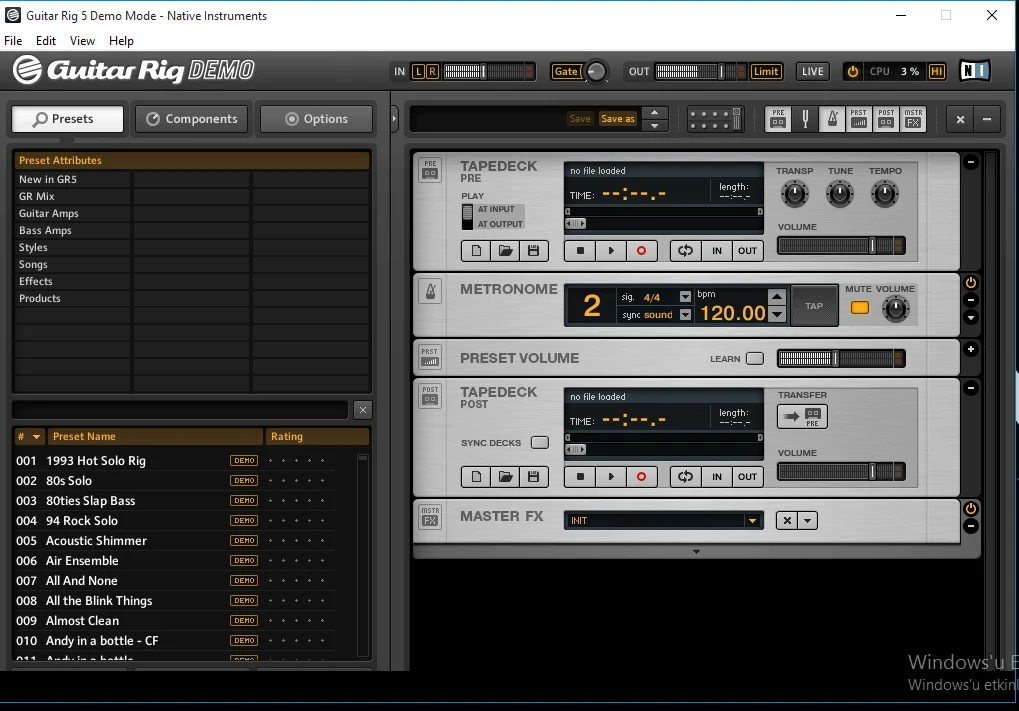Tap tempo with TAP button
Image resolution: width=1019 pixels, height=711 pixels.
(x=814, y=305)
